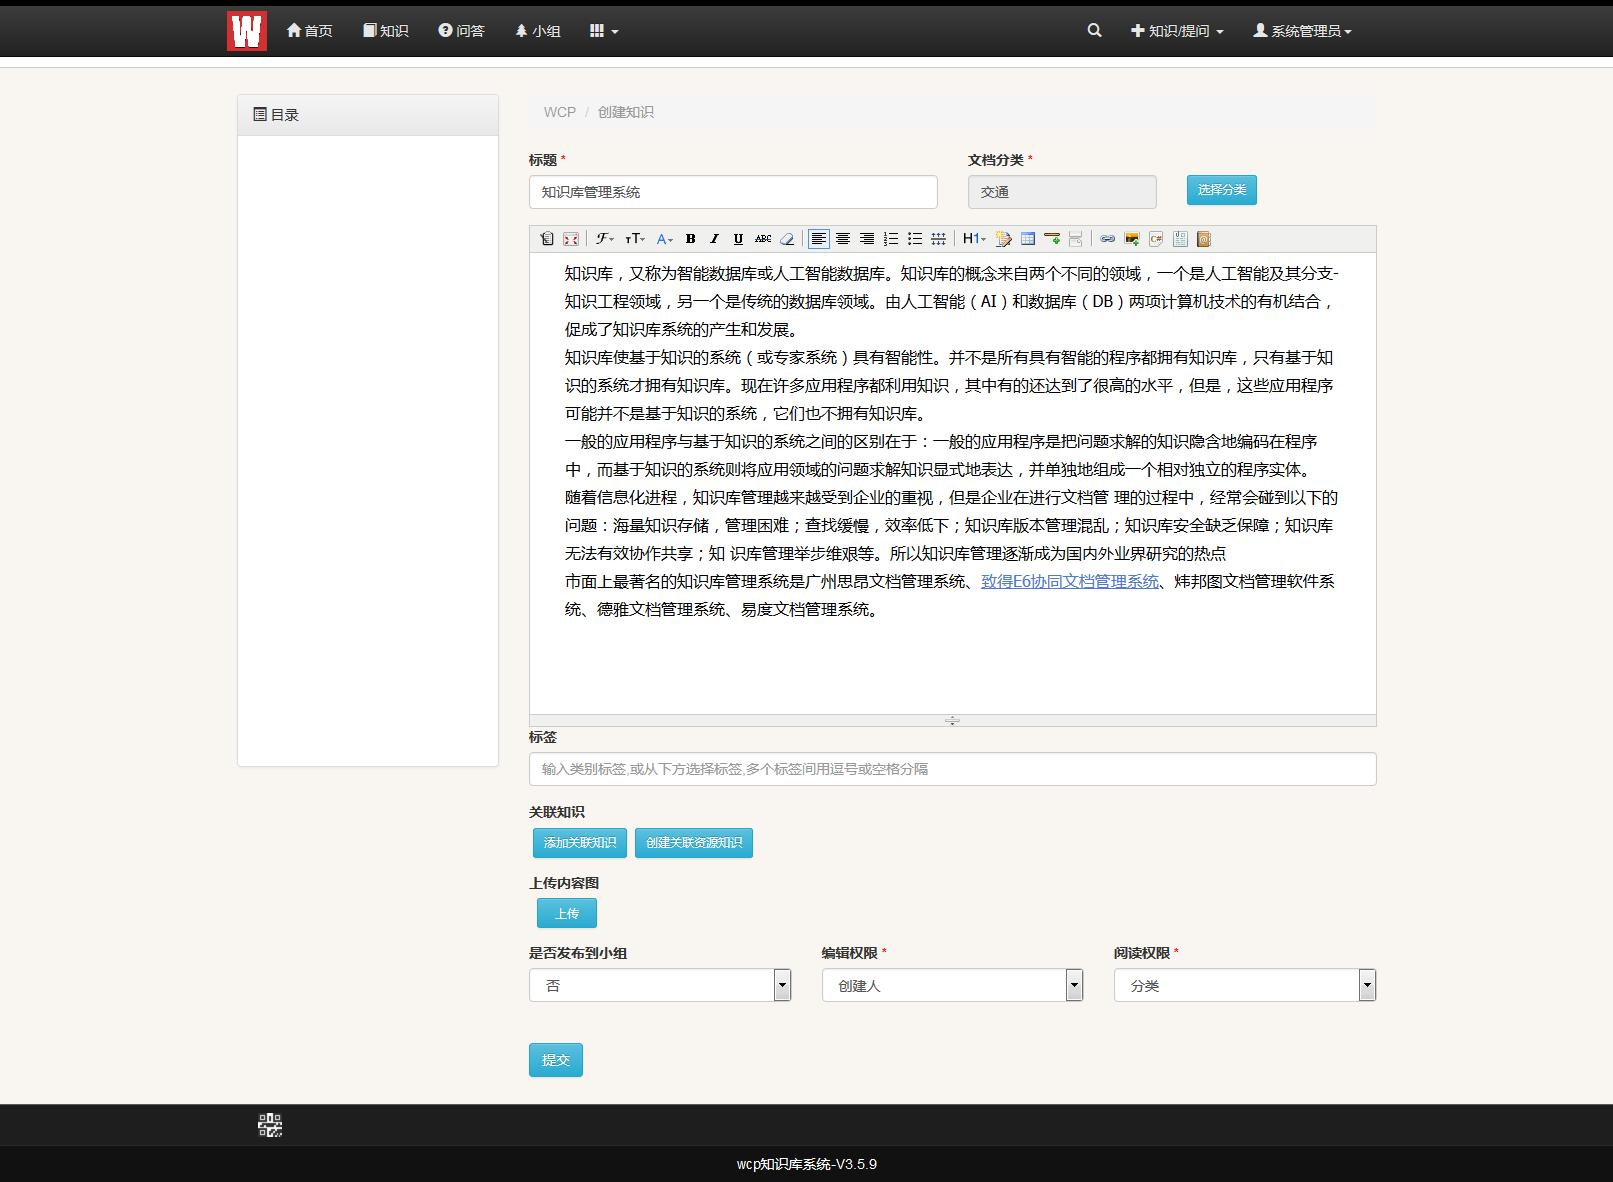This screenshot has height=1182, width=1613.
Task: Open the H1 heading dropdown
Action: tap(974, 239)
